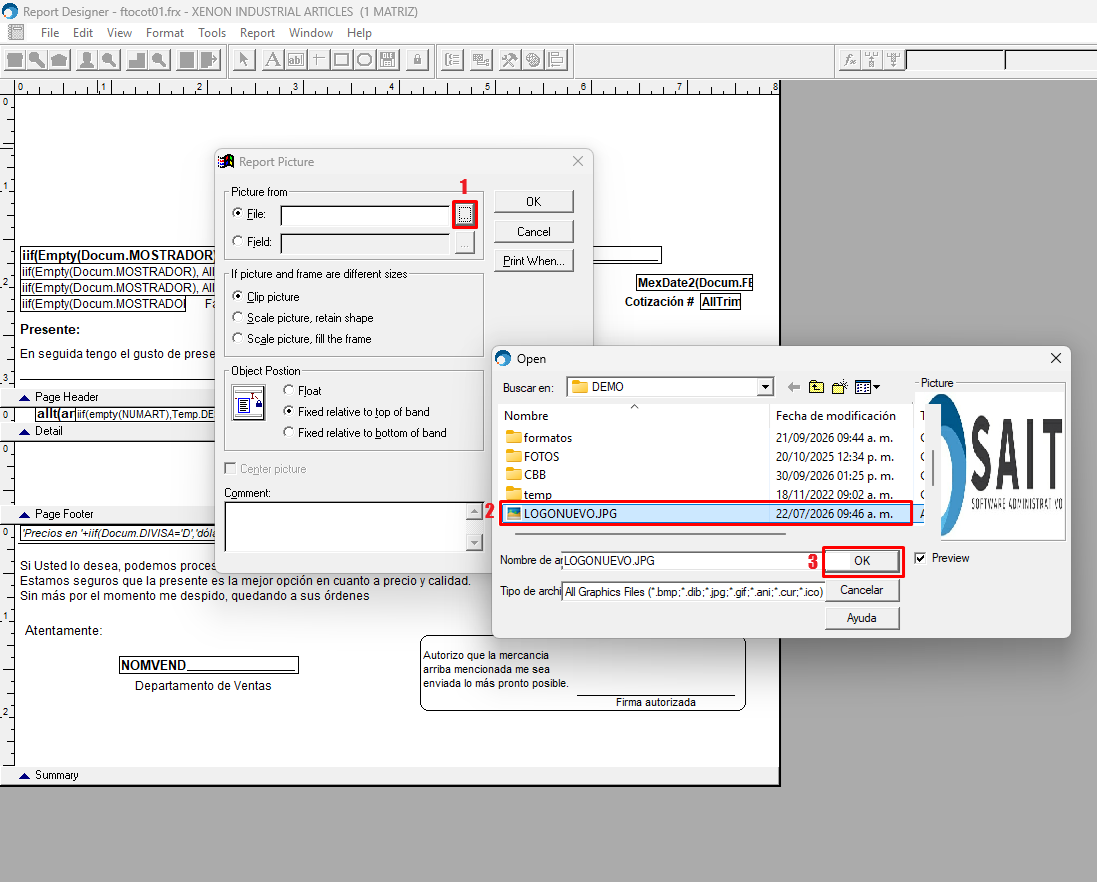Click the Print When... button

click(534, 261)
